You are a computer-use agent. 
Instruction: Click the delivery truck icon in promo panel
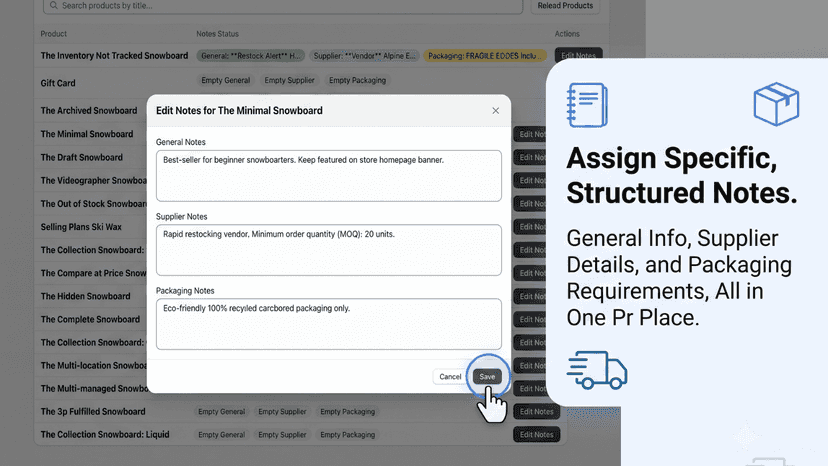point(597,370)
